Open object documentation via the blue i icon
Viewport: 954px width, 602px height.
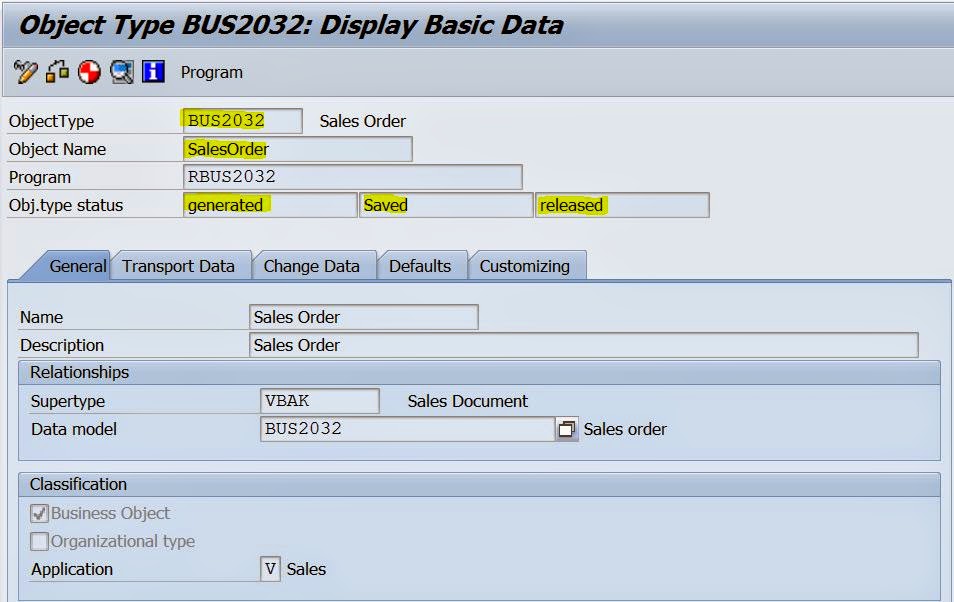(x=151, y=71)
